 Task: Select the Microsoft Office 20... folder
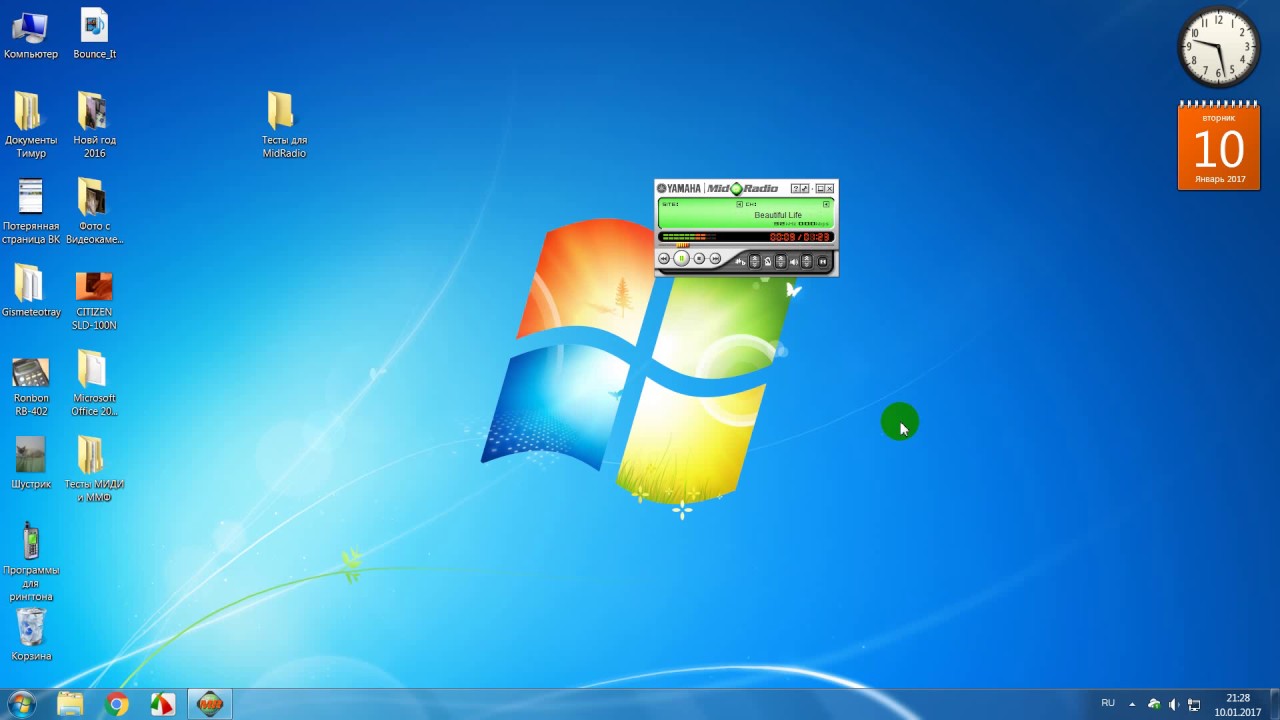[94, 384]
